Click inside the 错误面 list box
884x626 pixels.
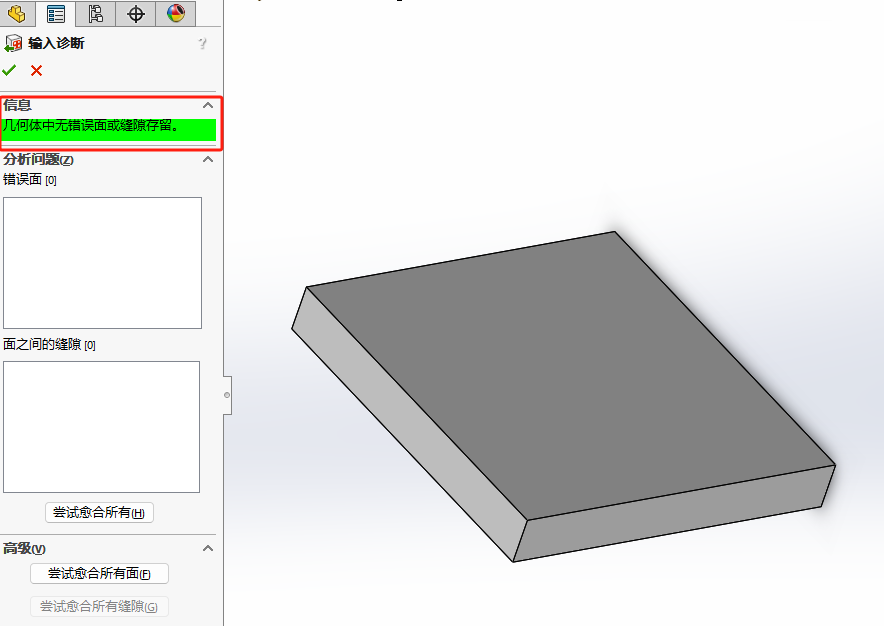[x=103, y=263]
